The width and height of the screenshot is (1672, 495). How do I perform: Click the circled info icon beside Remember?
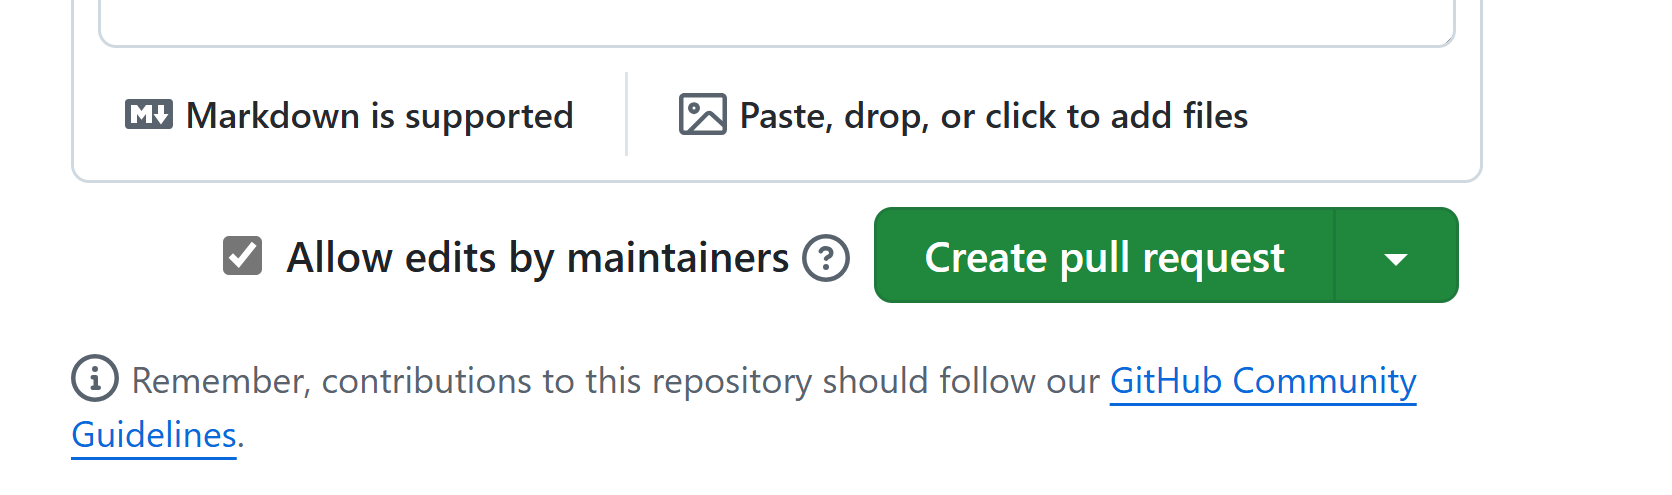click(x=95, y=379)
